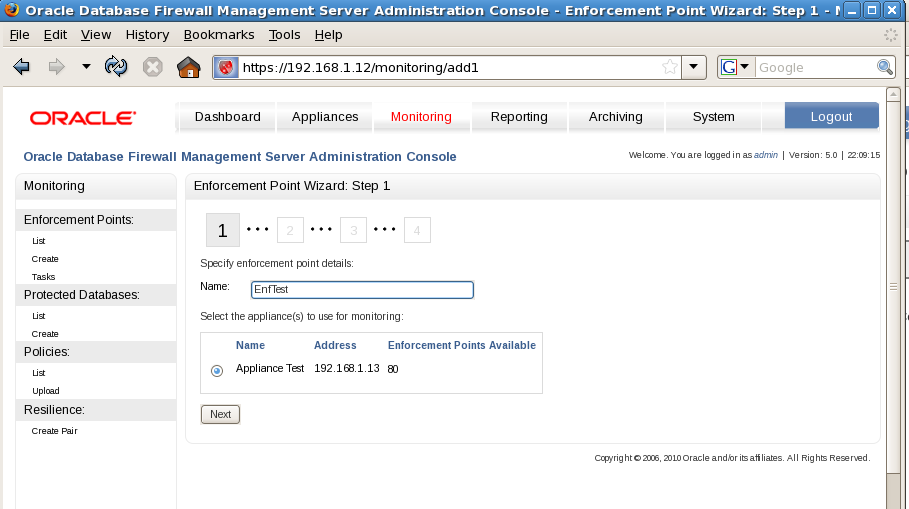This screenshot has width=909, height=509.
Task: Click the Stop loading icon
Action: [152, 67]
